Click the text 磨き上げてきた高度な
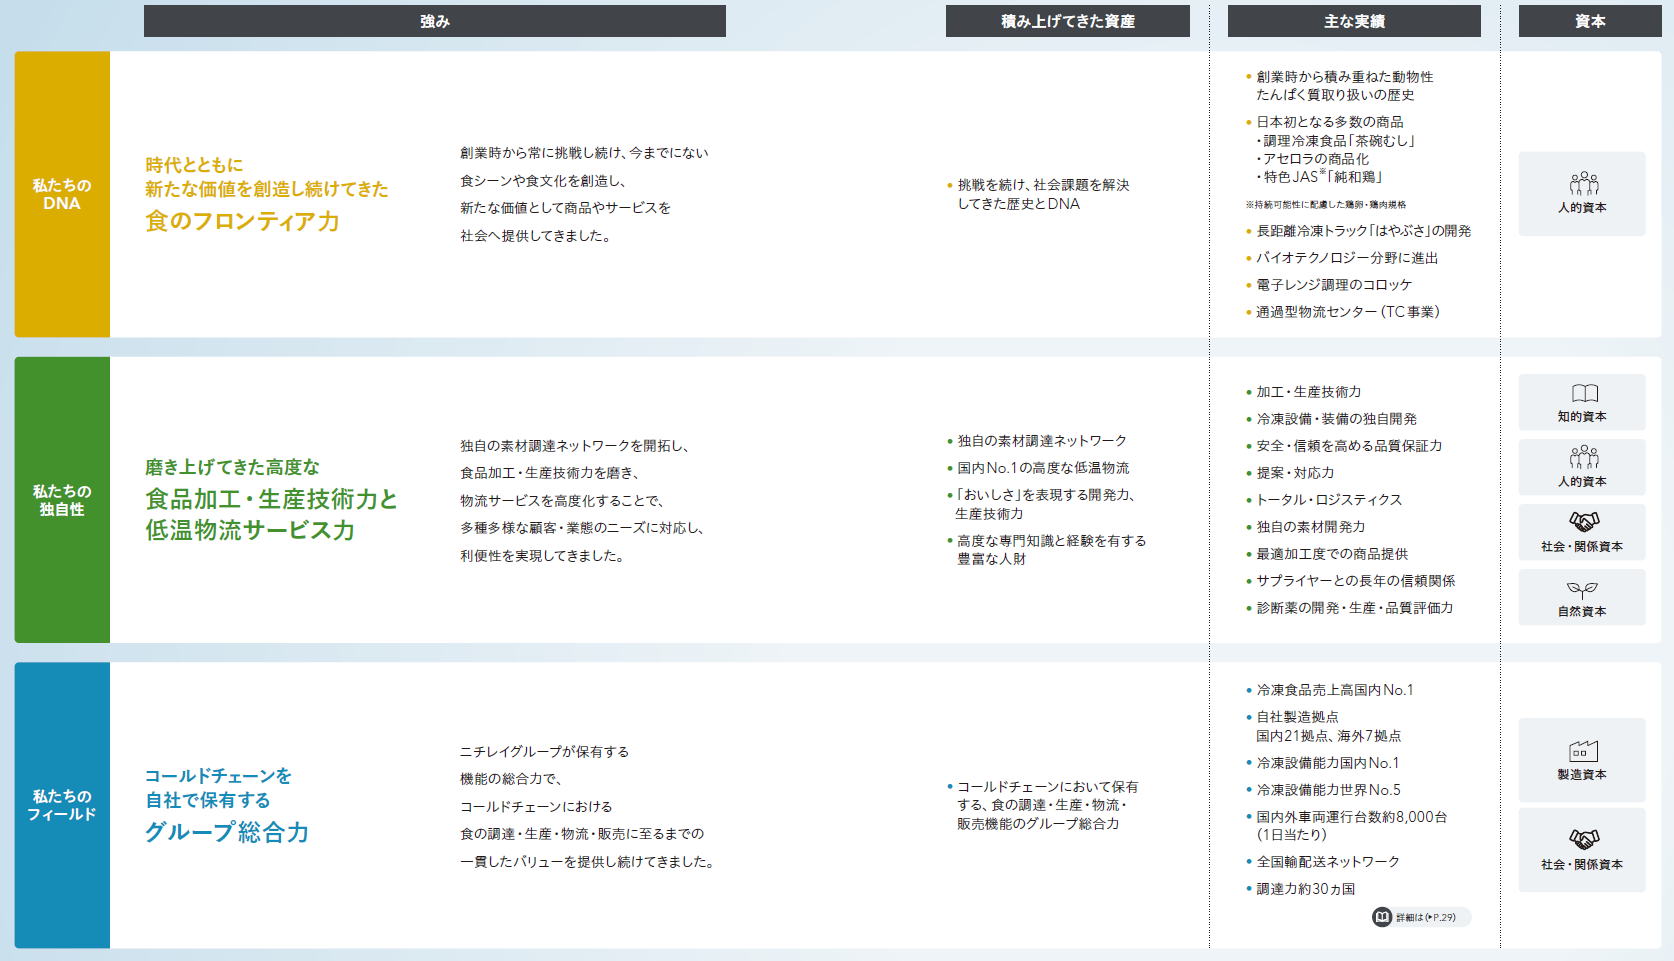Viewport: 1674px width, 961px height. point(233,467)
